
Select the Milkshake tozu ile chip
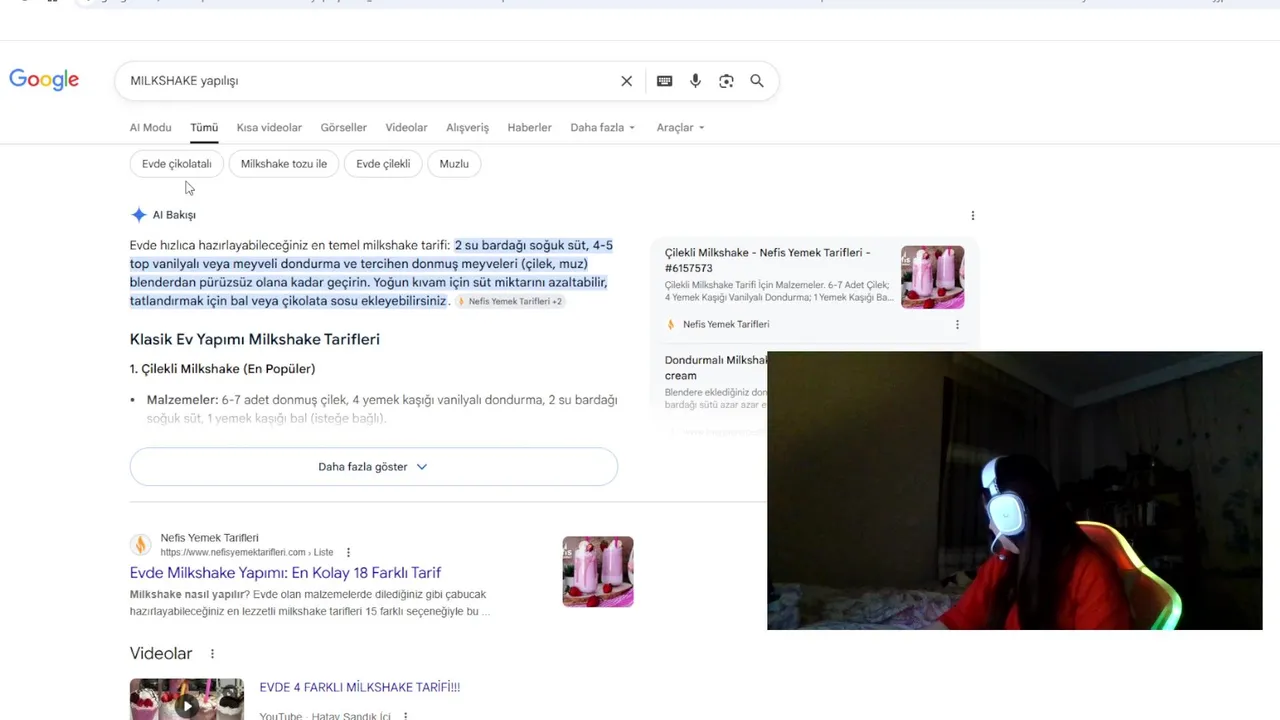284,164
